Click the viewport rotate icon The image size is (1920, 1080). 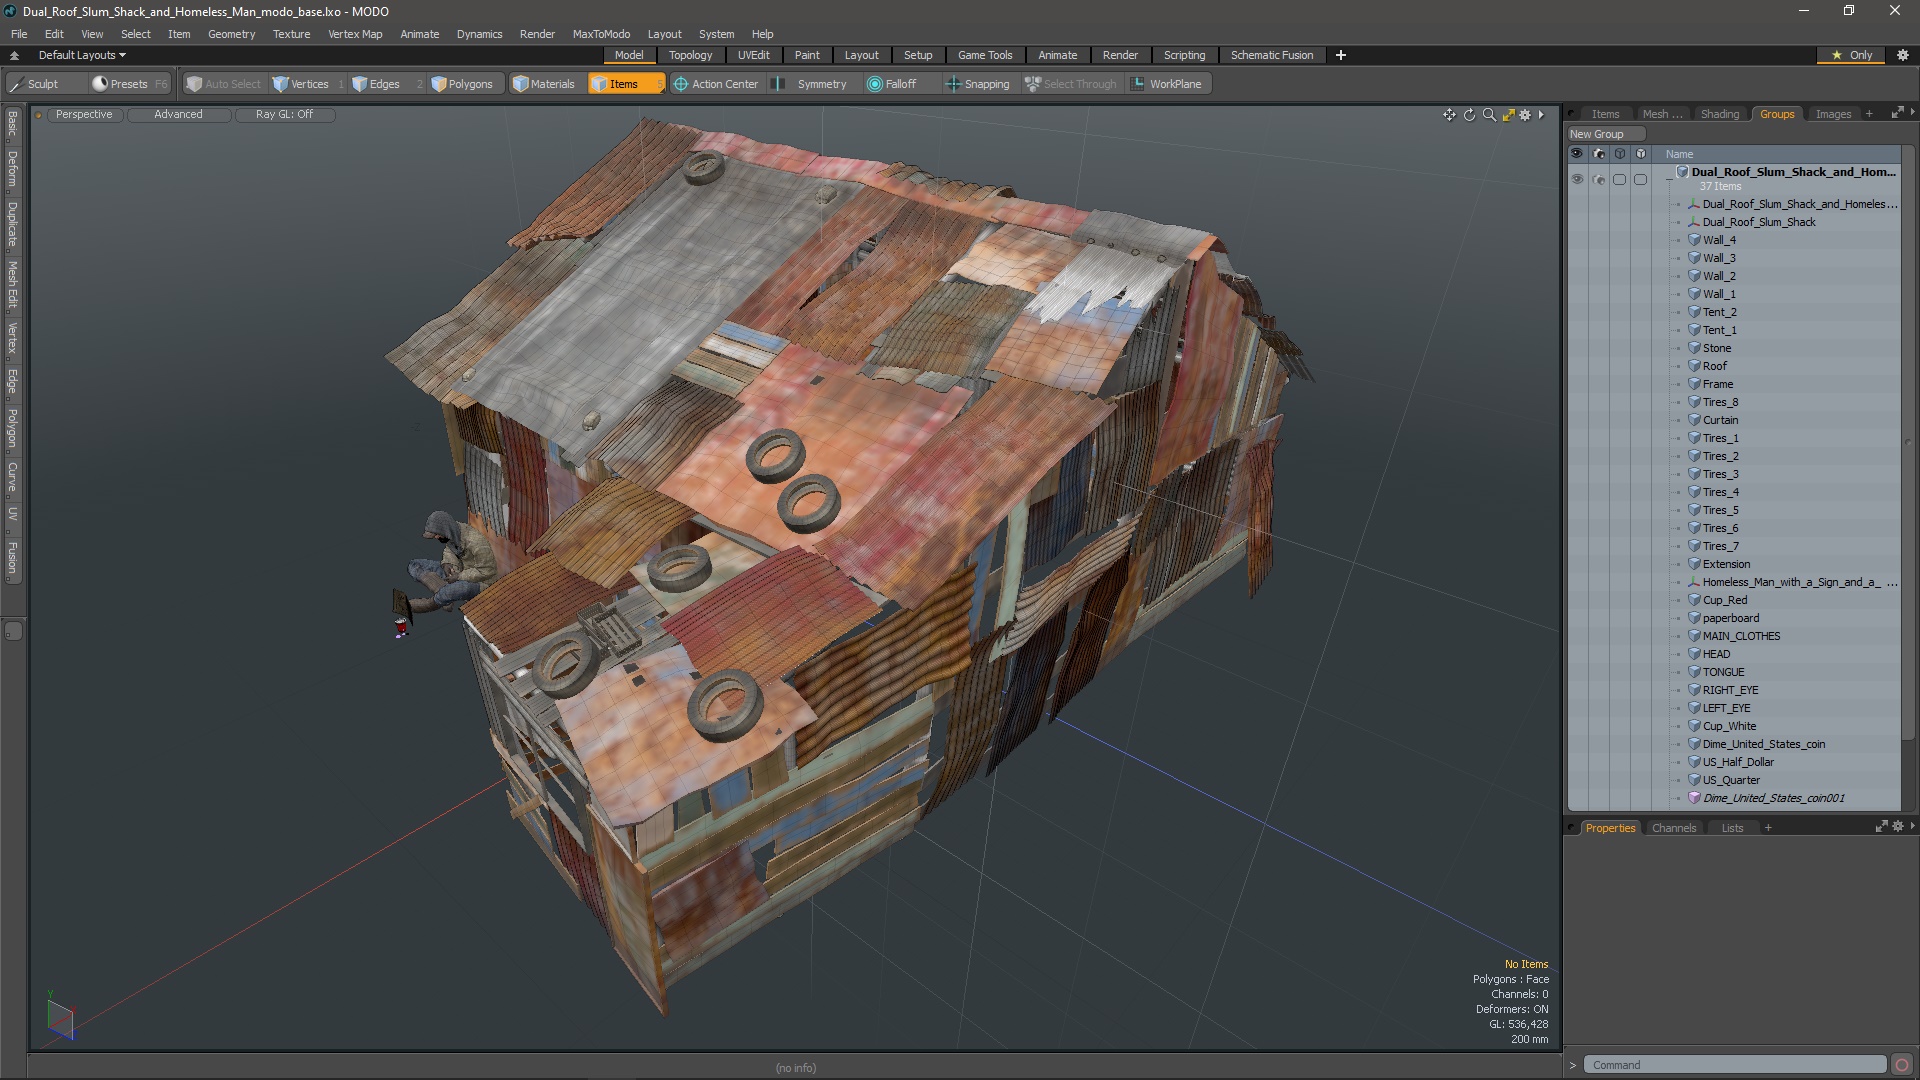pos(1469,115)
